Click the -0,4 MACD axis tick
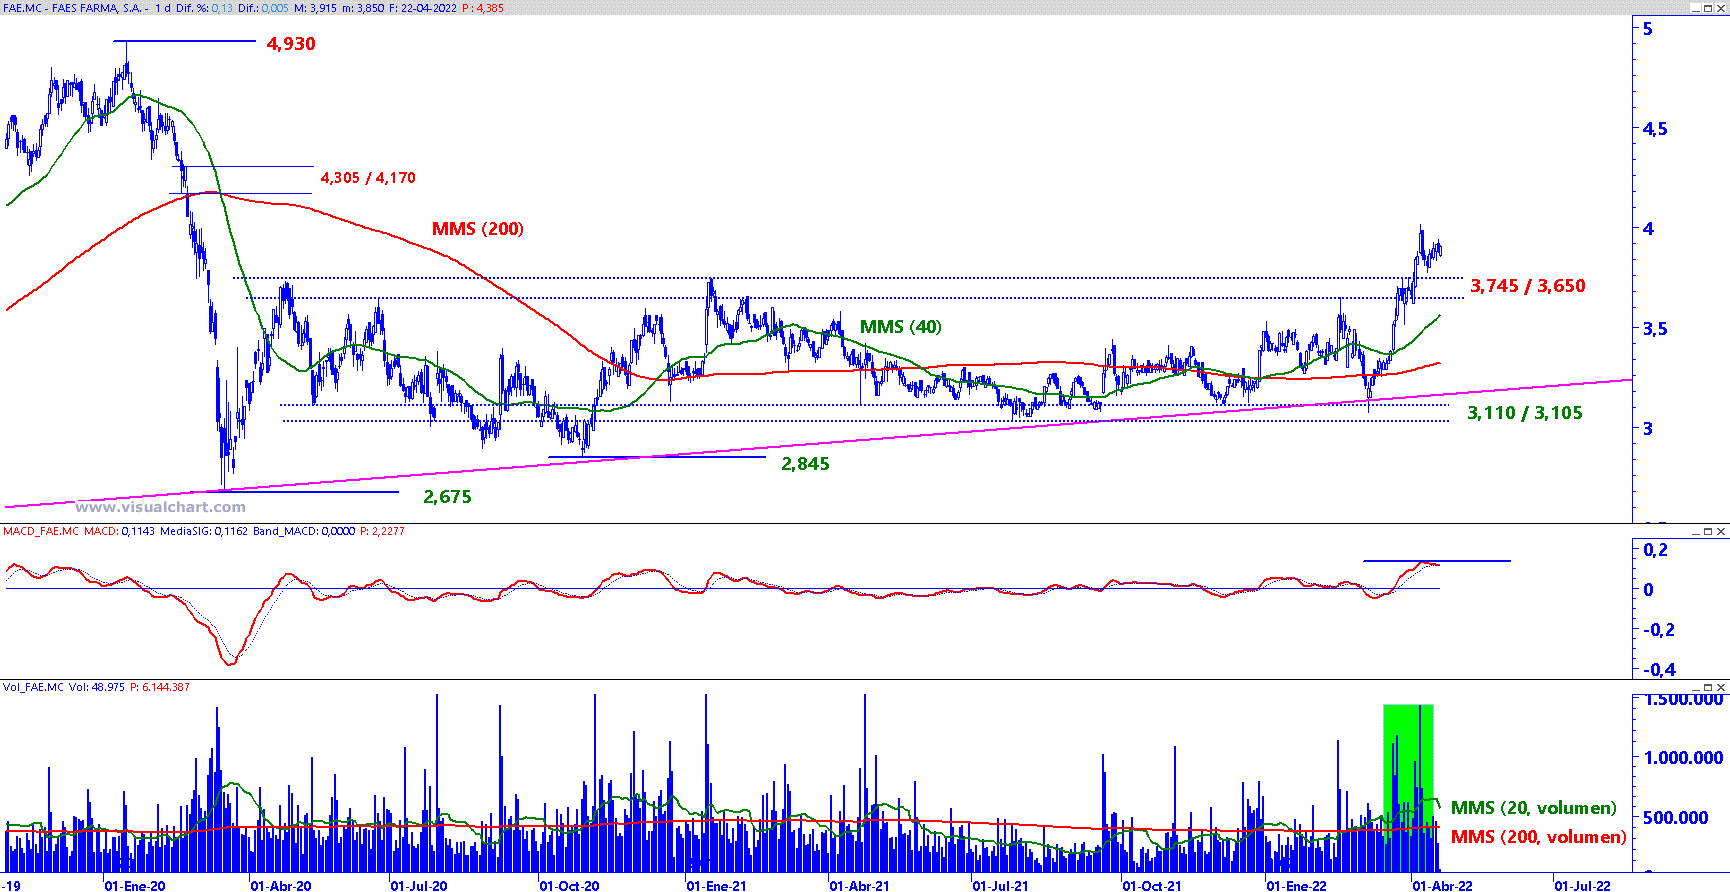This screenshot has height=892, width=1730. click(1660, 670)
